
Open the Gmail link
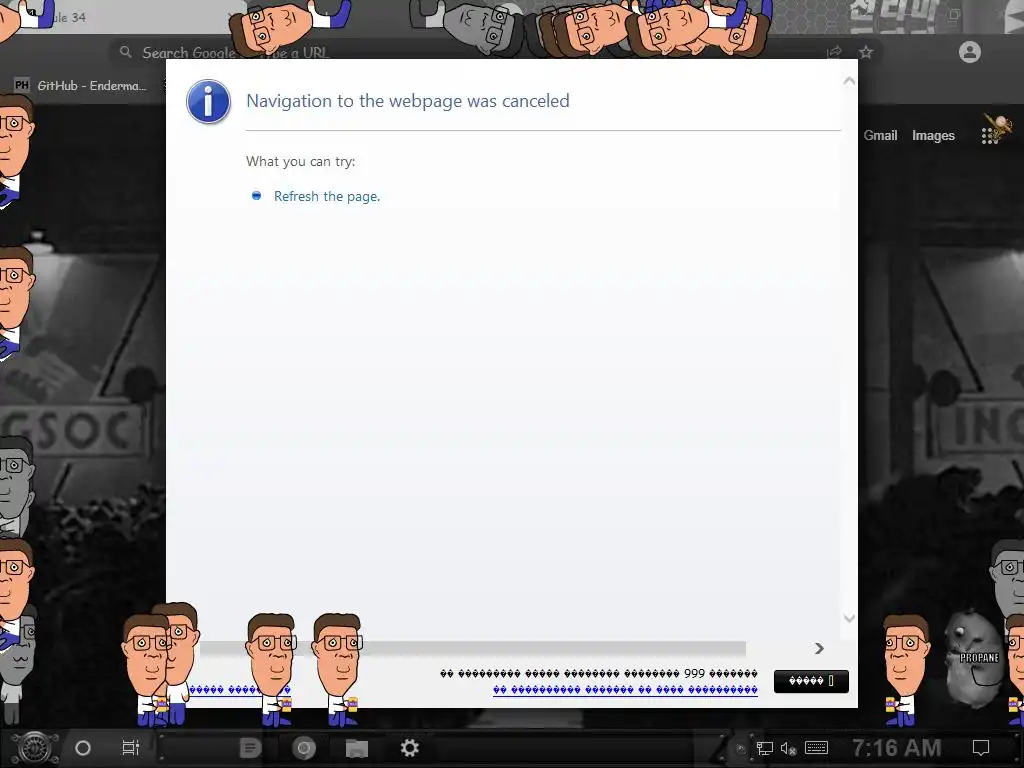coord(880,135)
